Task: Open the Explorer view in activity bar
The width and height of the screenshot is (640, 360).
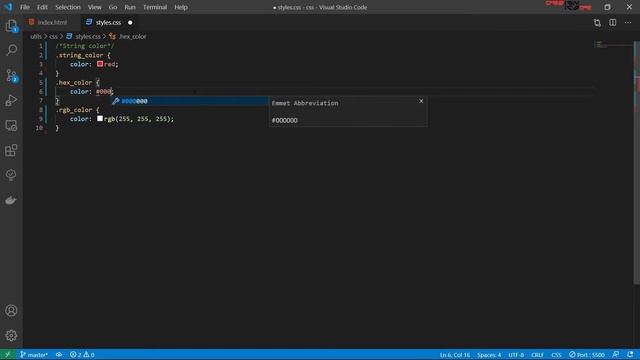Action: coord(11,26)
